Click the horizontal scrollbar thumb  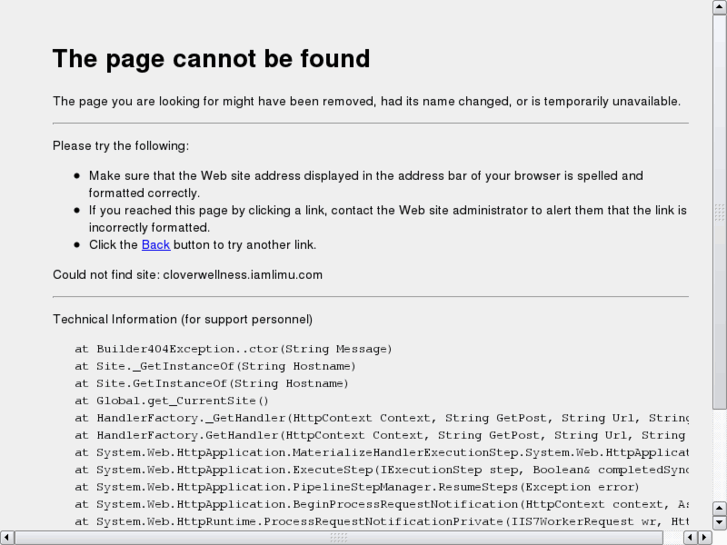coord(338,537)
